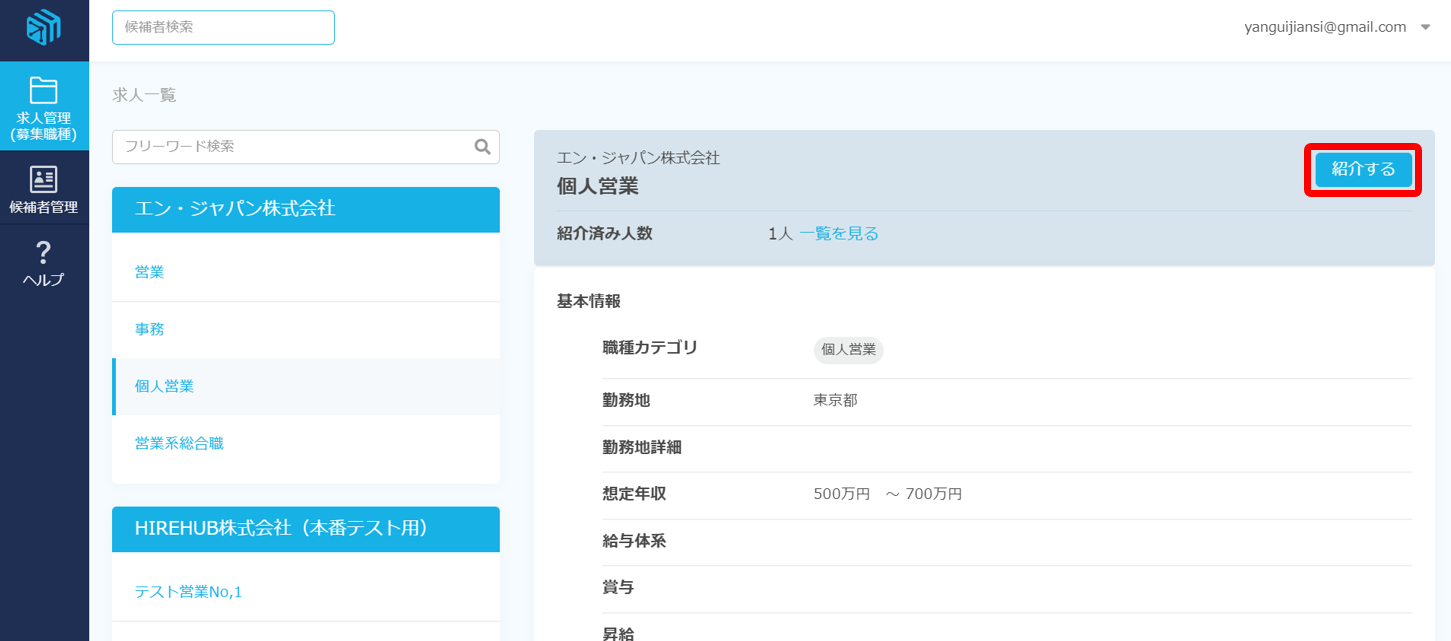The width and height of the screenshot is (1451, 641).
Task: Click the caret arrow beside the account email
Action: (1425, 28)
